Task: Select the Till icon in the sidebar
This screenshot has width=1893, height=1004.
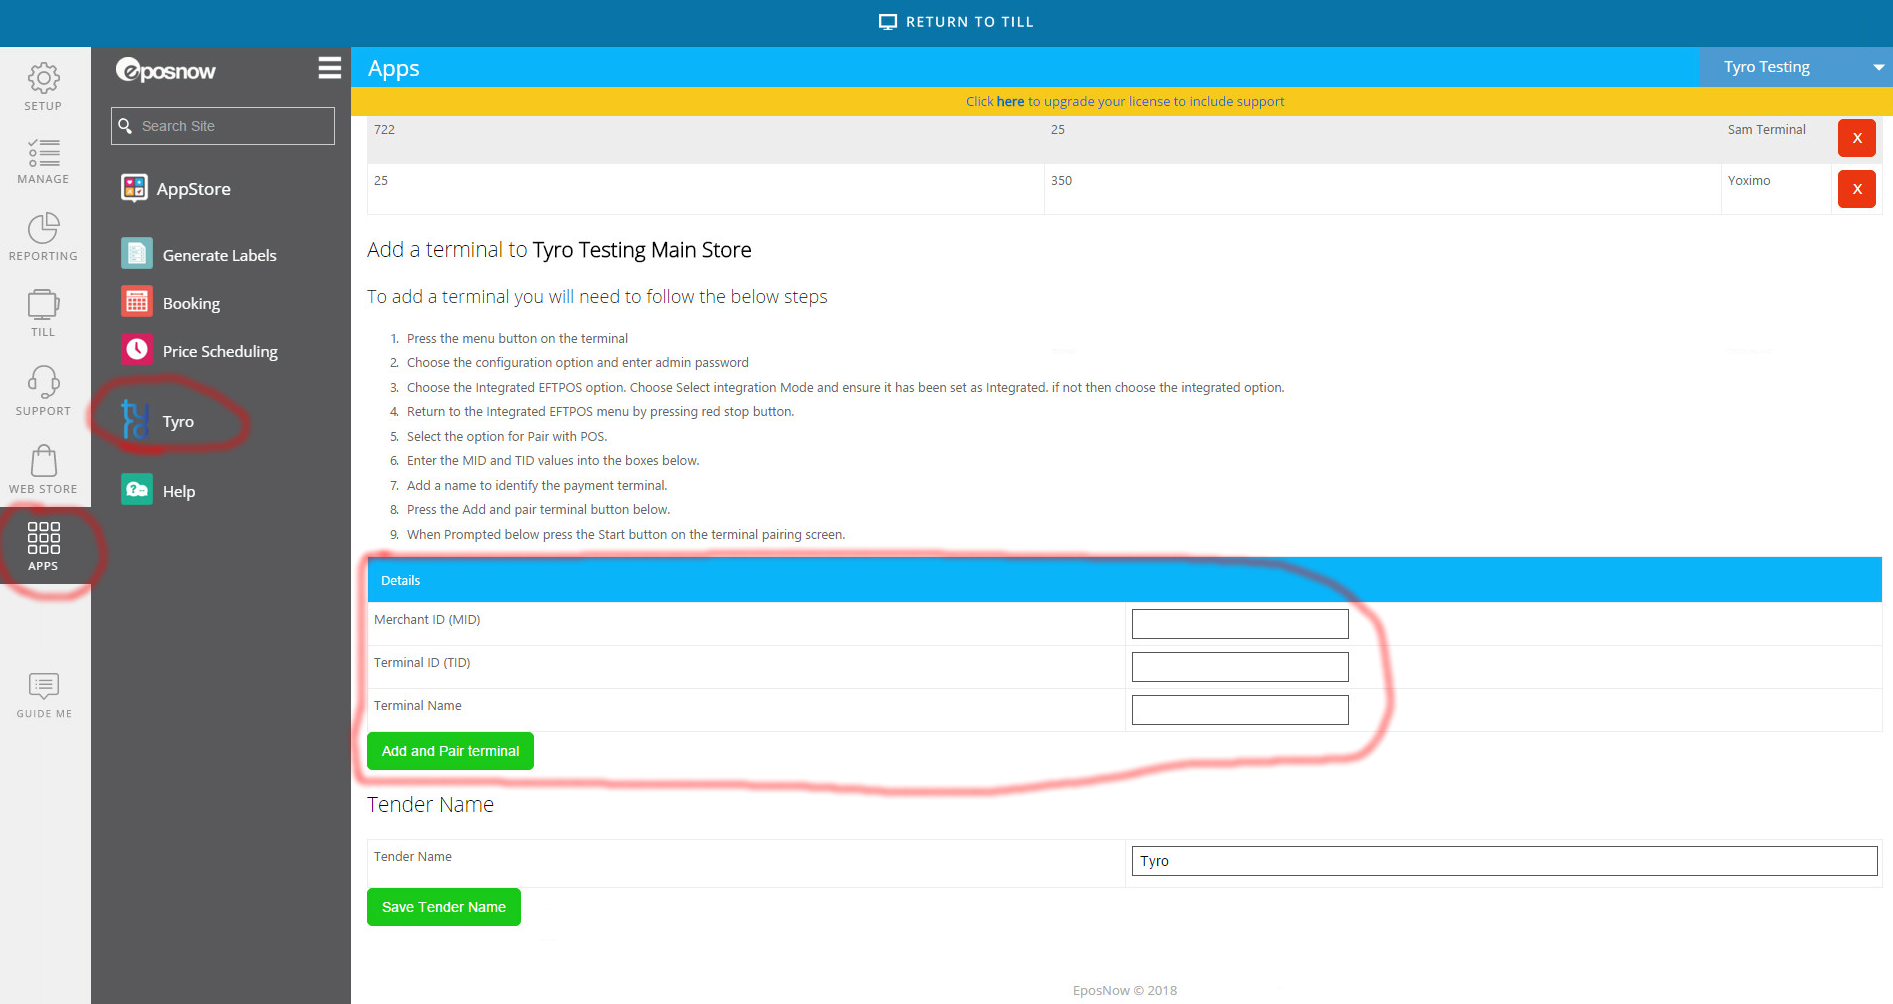Action: pyautogui.click(x=43, y=312)
